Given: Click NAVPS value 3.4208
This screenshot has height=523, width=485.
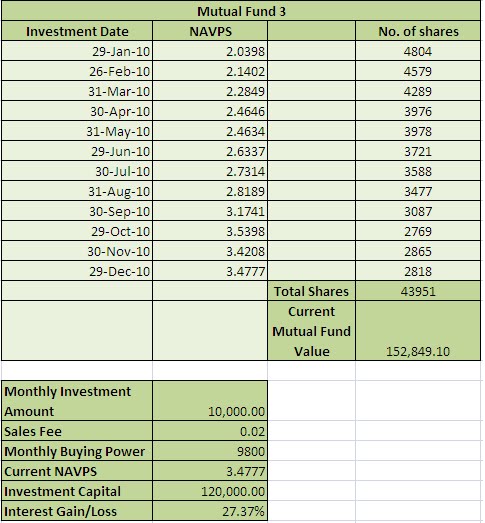Looking at the screenshot, I should [210, 251].
